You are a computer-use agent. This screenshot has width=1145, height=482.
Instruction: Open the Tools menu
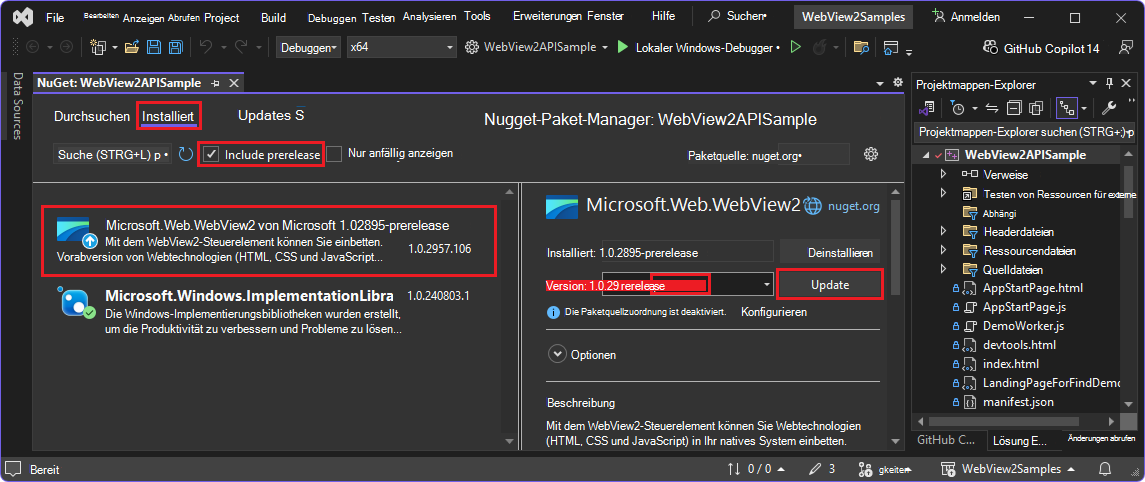pos(477,16)
